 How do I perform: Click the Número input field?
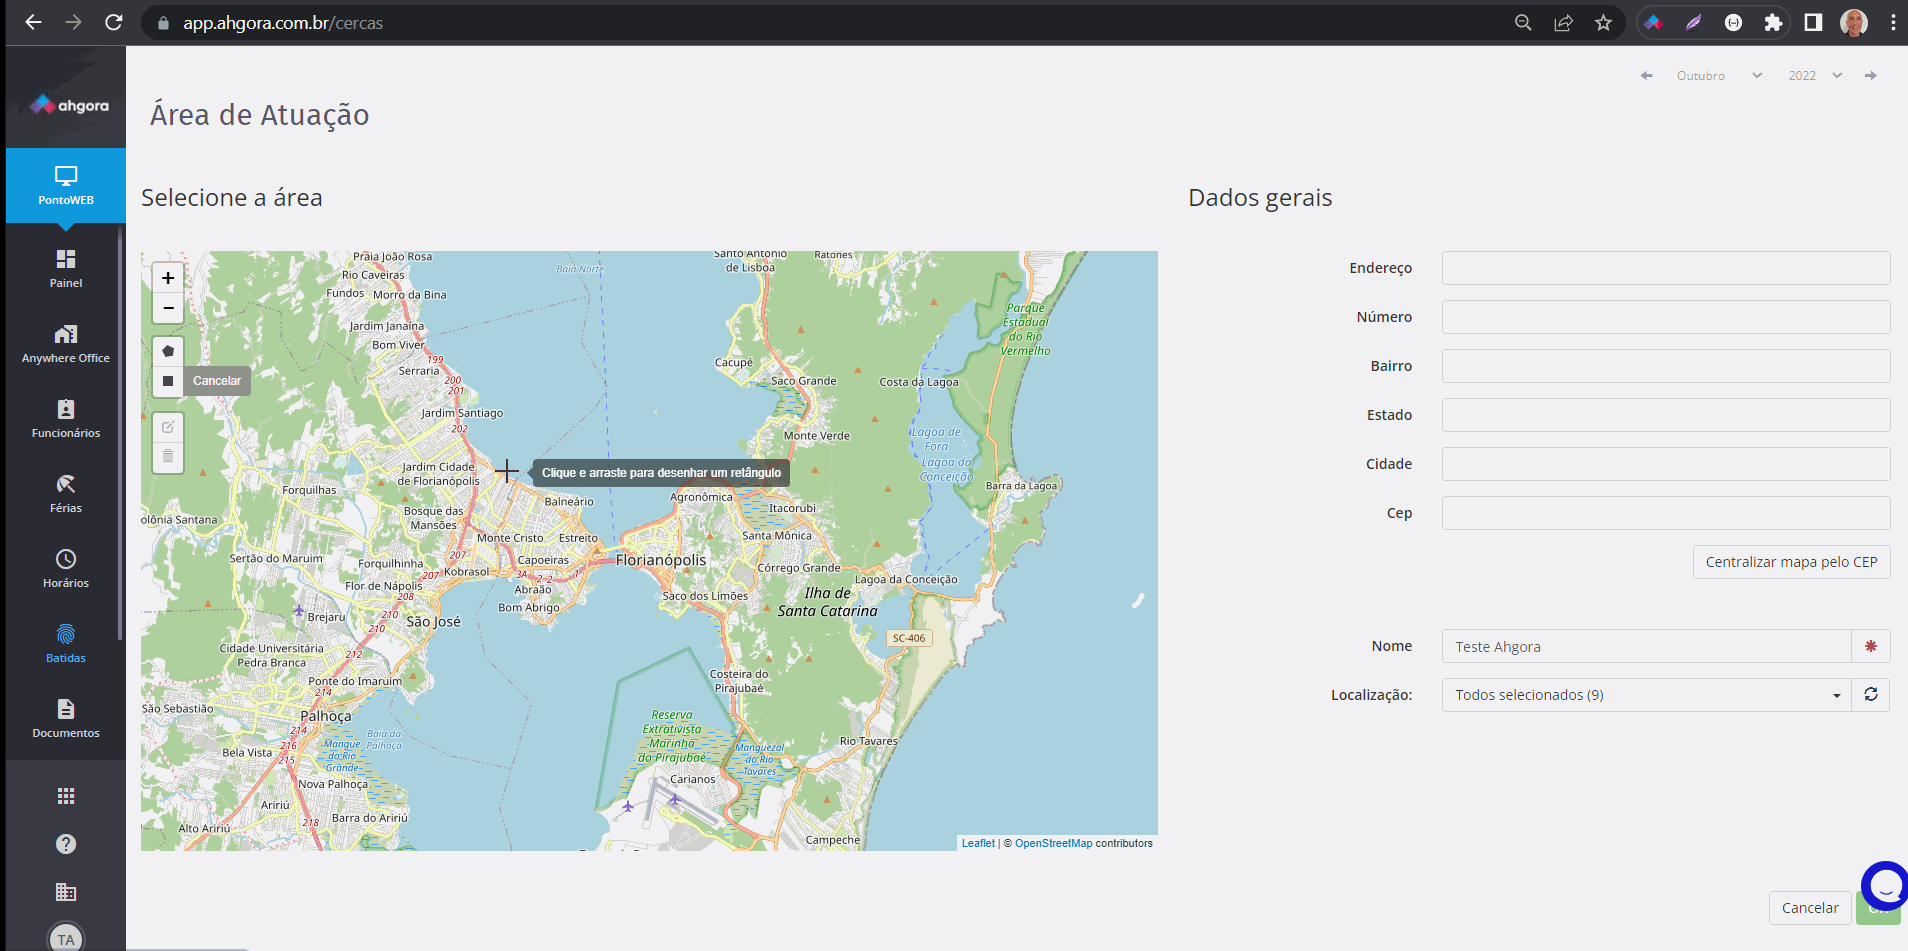[1666, 317]
